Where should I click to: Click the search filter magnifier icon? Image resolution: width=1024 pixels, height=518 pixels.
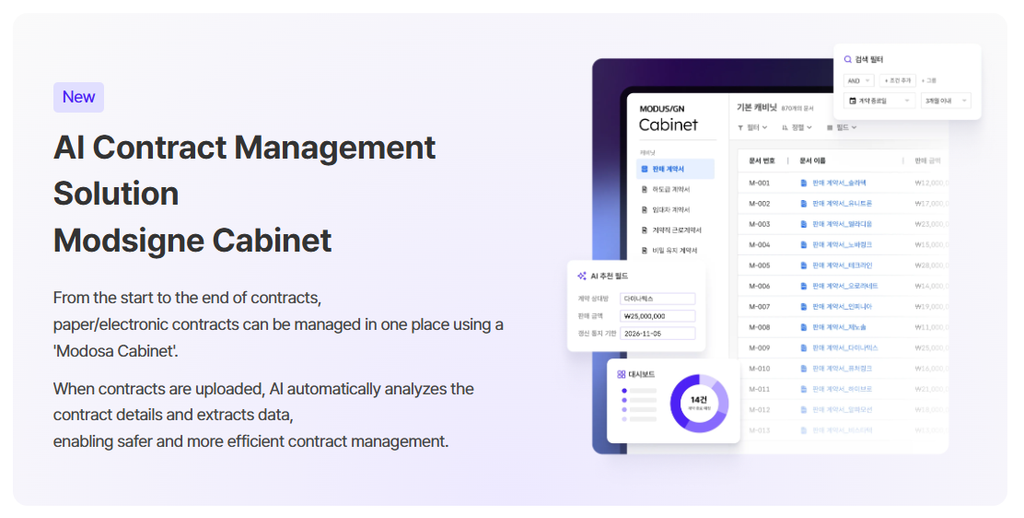[848, 59]
